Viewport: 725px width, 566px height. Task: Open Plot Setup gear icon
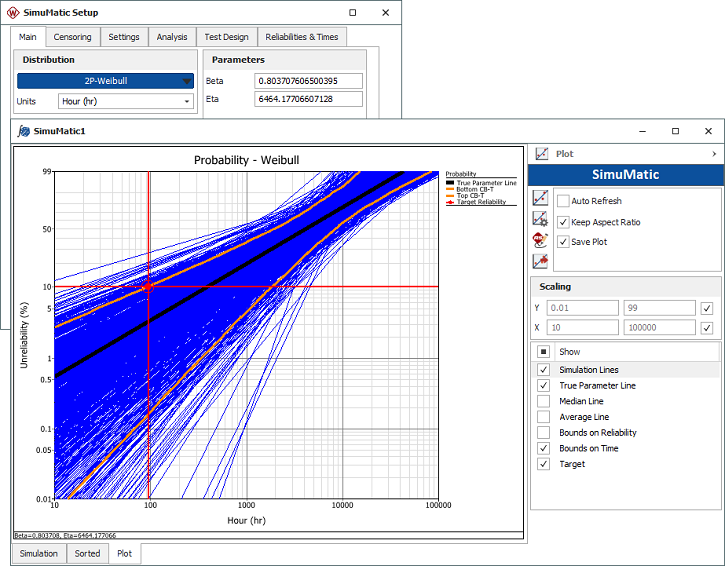click(541, 219)
